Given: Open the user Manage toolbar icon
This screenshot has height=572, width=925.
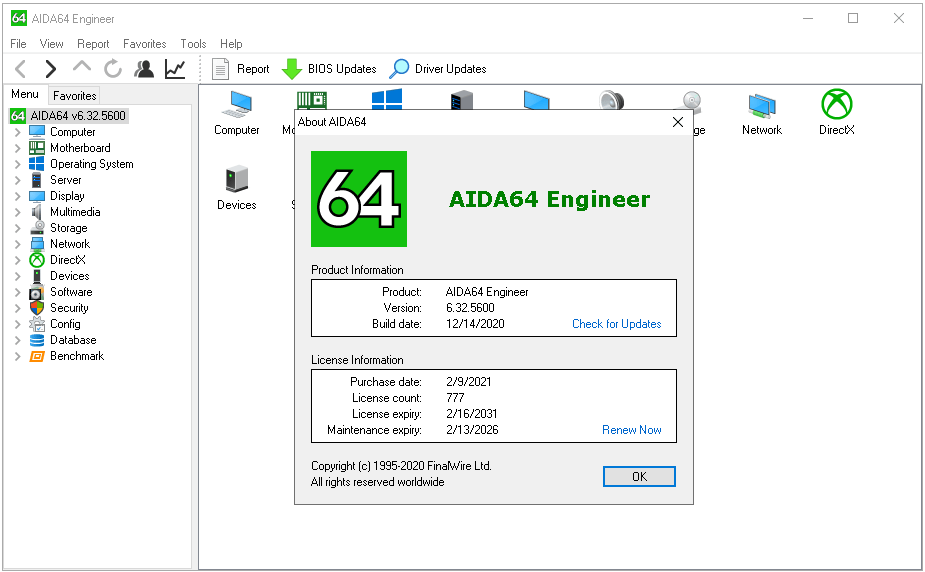Looking at the screenshot, I should 144,69.
